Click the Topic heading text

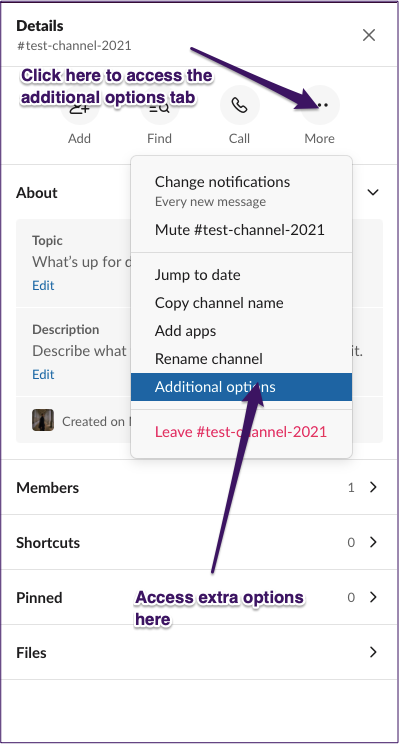(x=47, y=241)
